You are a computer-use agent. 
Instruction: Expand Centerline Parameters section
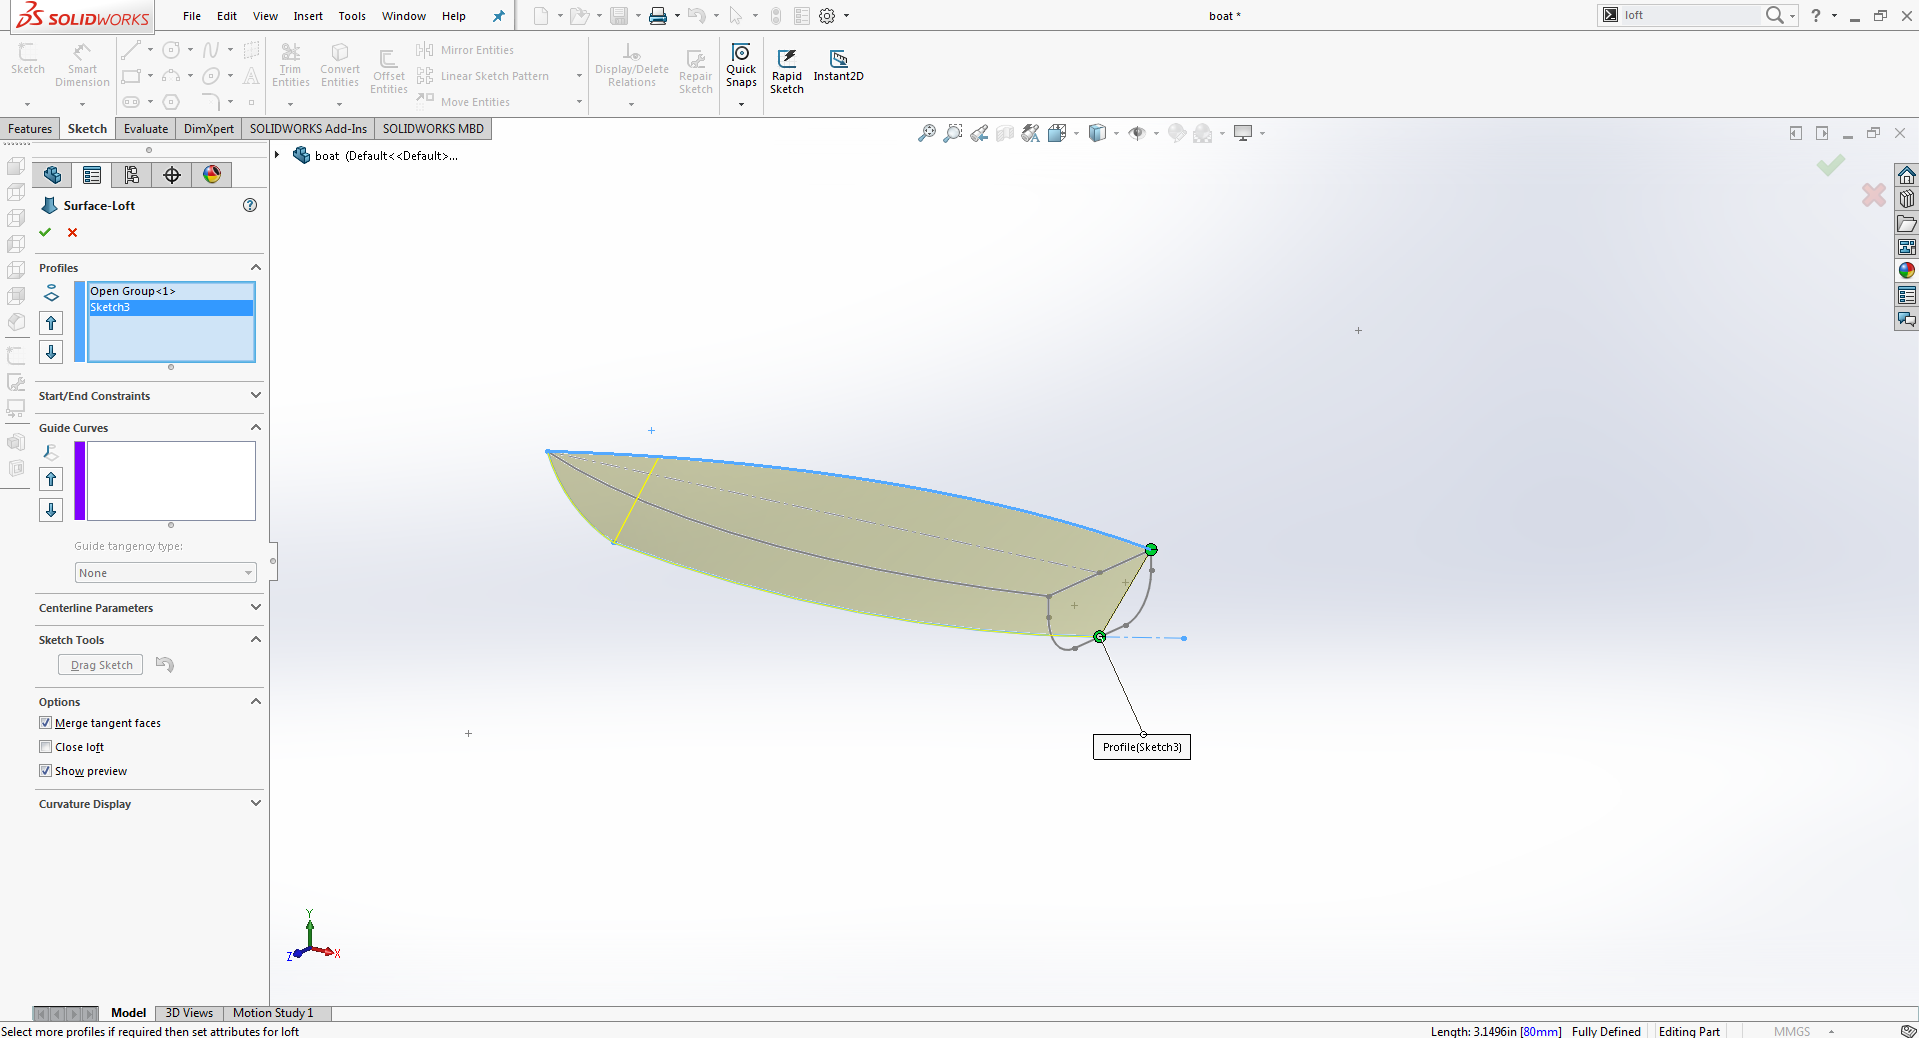(x=256, y=608)
